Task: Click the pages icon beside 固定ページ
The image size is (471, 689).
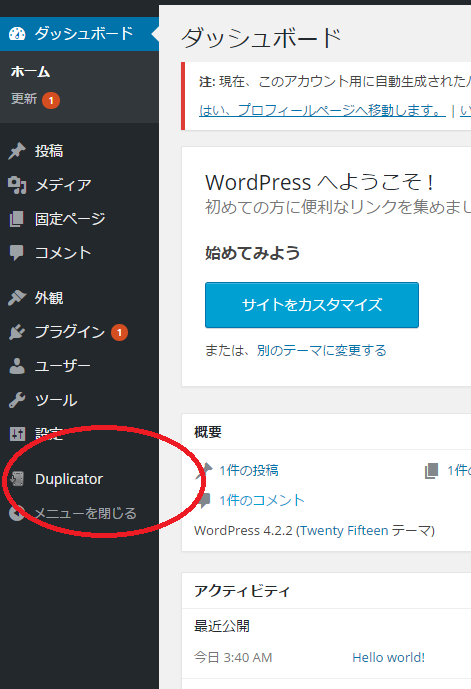Action: (17, 219)
